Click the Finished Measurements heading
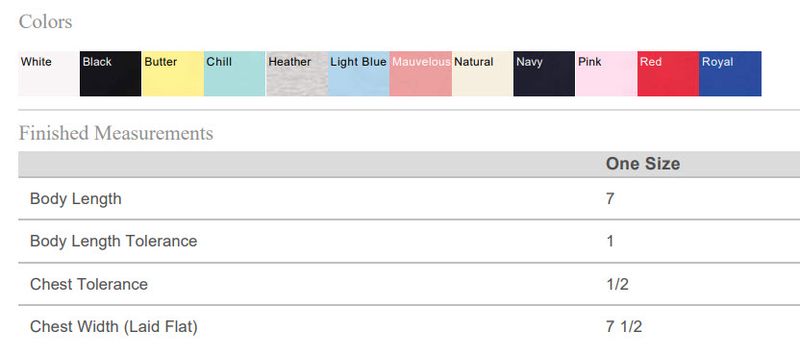 116,133
